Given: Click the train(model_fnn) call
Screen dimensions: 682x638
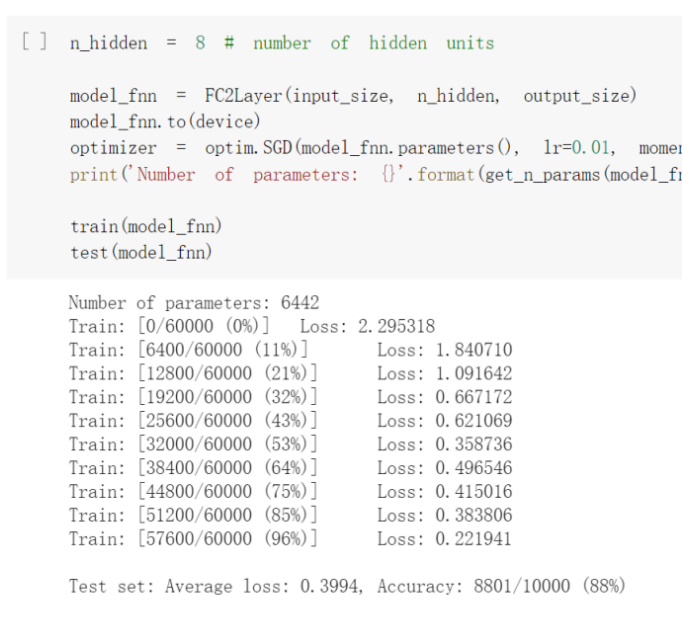Looking at the screenshot, I should tap(146, 226).
